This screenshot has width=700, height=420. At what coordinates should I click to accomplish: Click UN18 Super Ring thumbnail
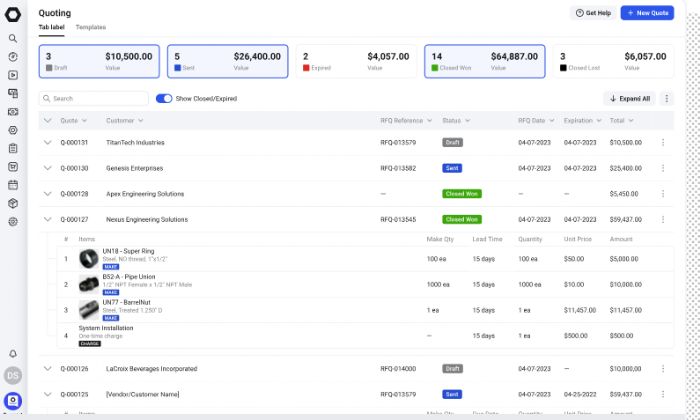coord(88,258)
